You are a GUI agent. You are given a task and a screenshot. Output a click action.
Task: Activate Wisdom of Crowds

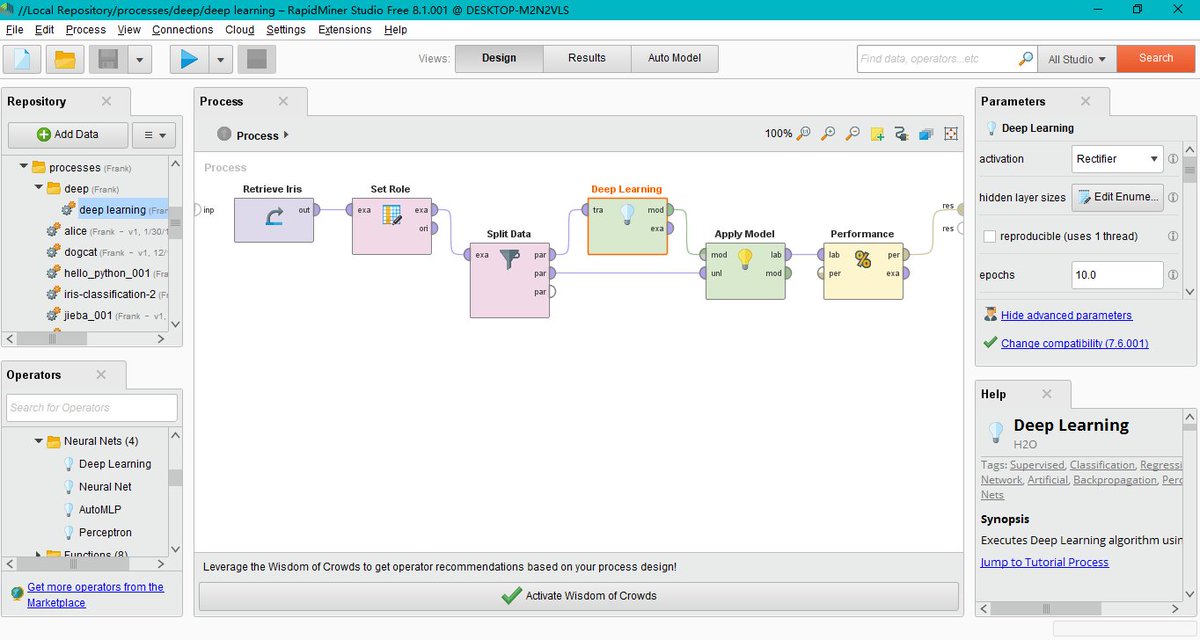[579, 596]
